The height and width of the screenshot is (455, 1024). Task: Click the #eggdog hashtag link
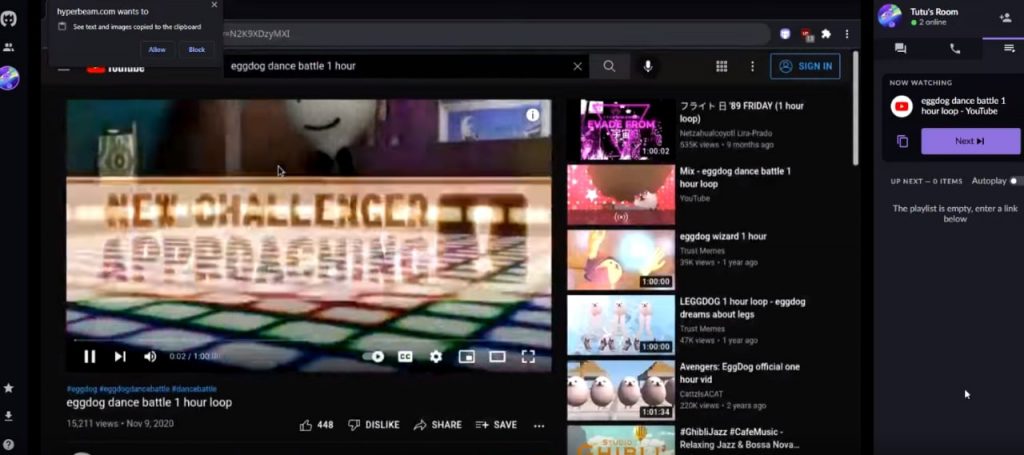point(82,389)
